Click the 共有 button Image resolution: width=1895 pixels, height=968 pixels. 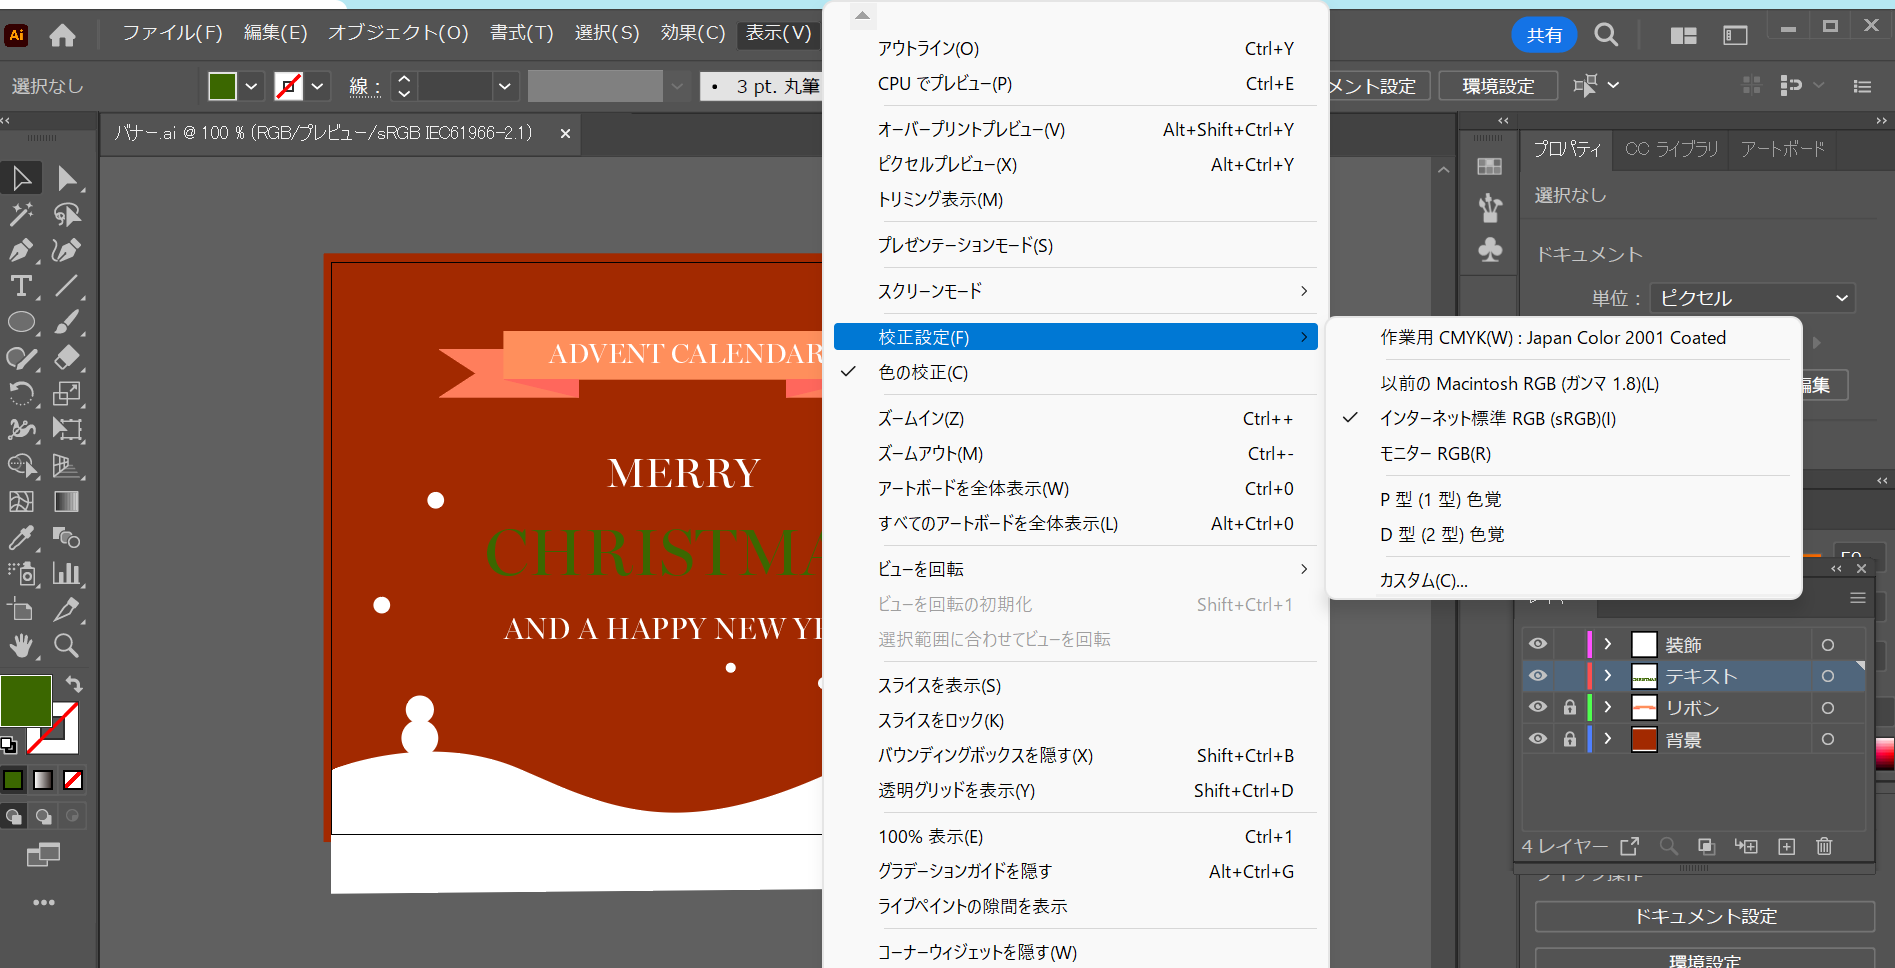(1544, 35)
